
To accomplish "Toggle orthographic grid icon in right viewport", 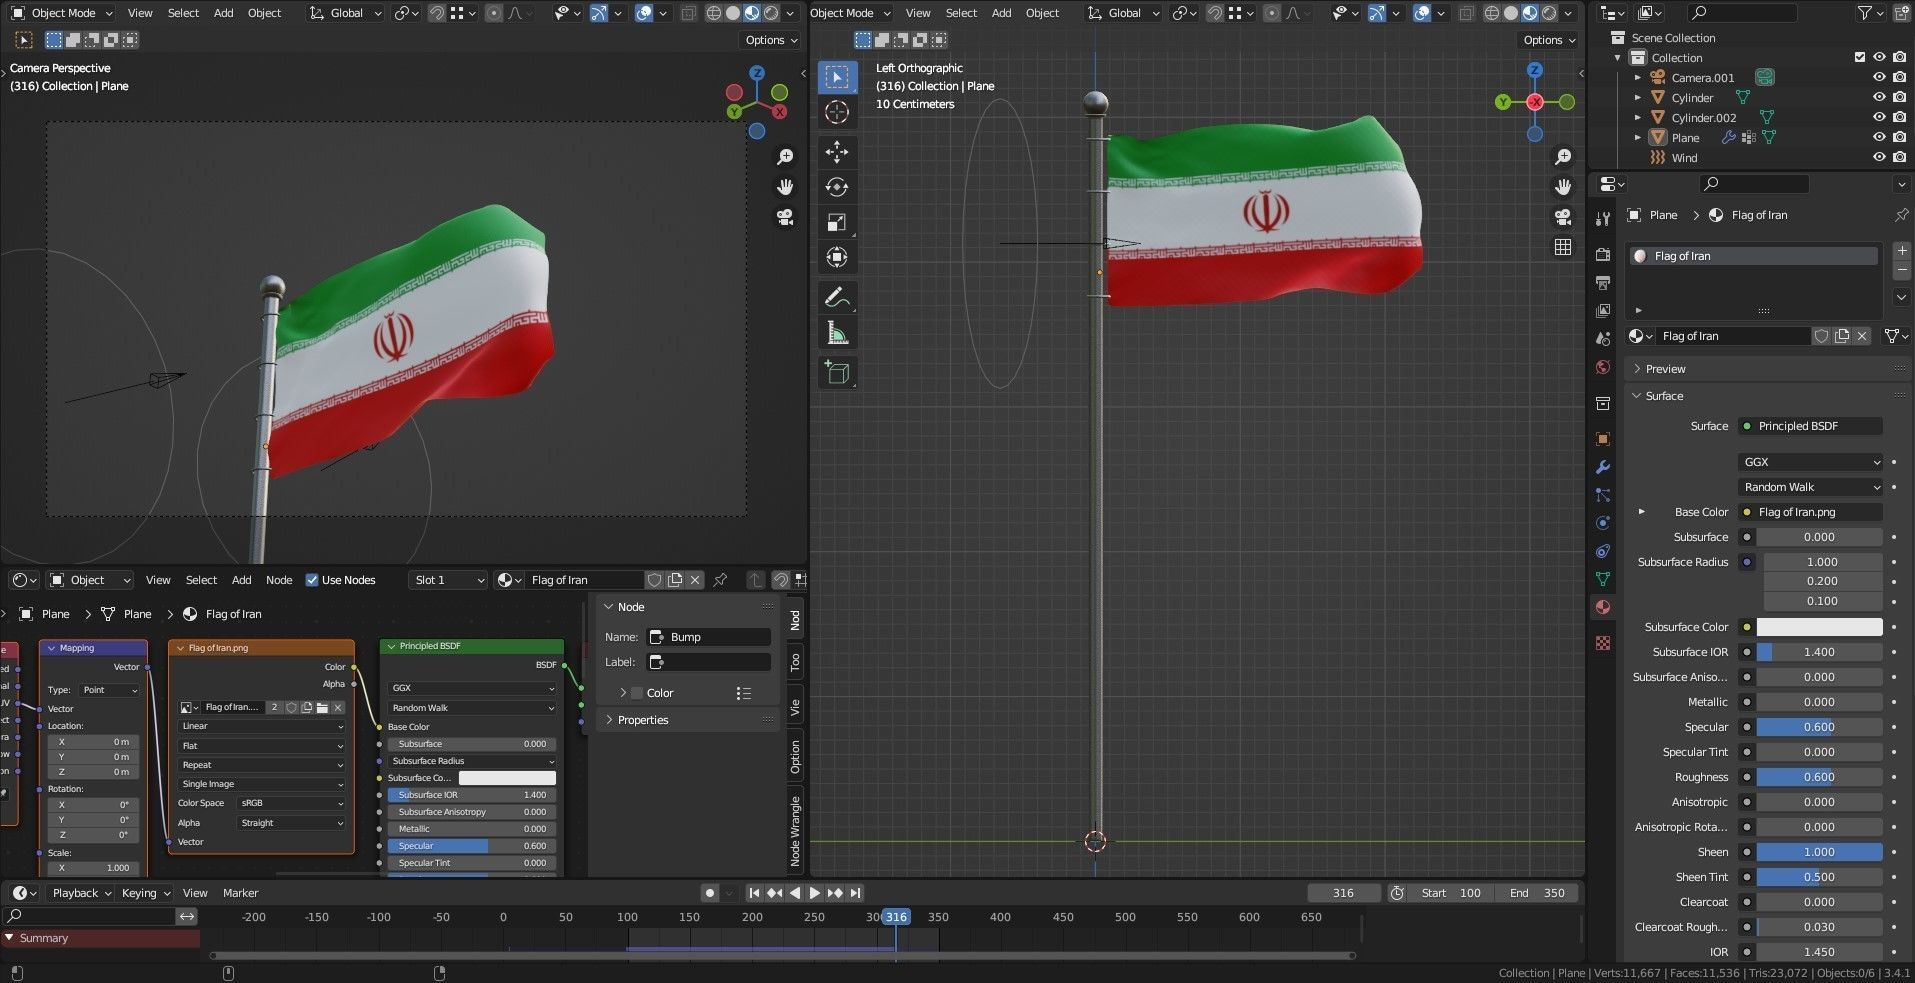I will 1563,247.
